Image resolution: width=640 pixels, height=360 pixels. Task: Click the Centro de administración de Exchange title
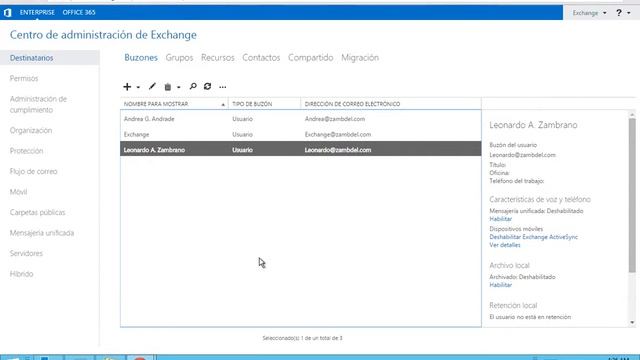click(103, 35)
